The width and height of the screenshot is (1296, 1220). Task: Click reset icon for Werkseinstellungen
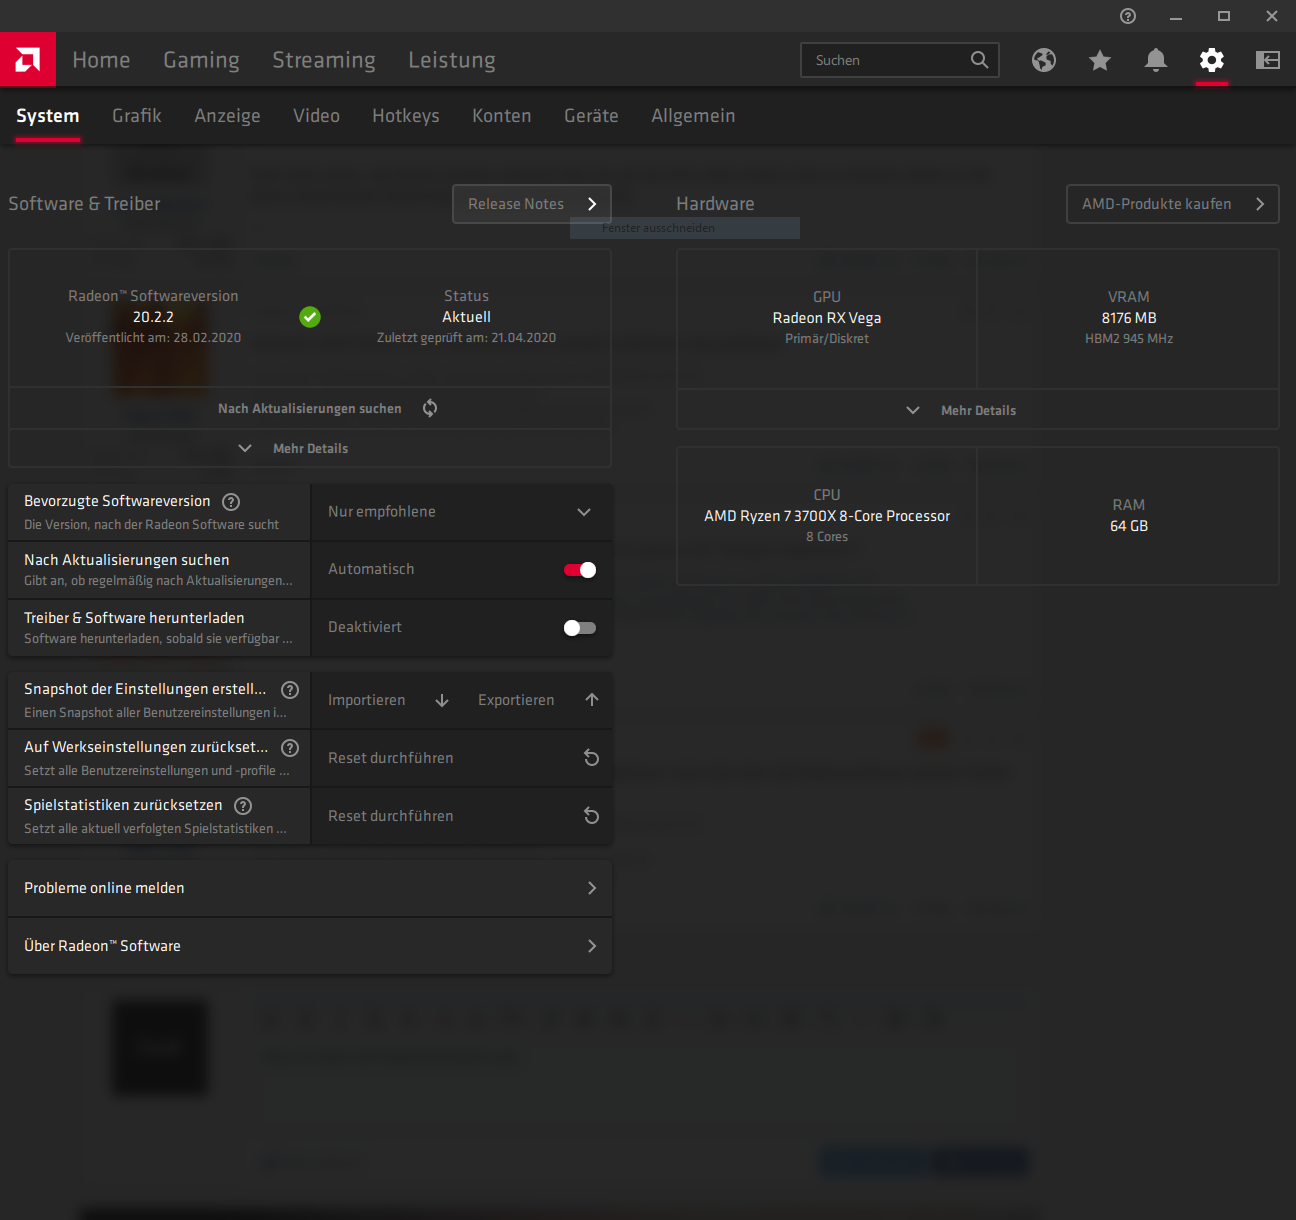click(x=592, y=758)
